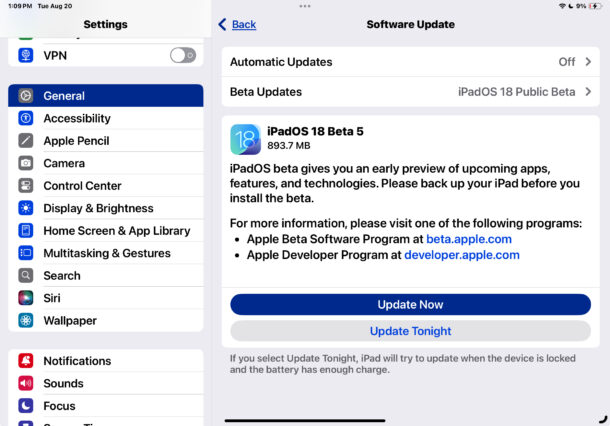Viewport: 610px width, 426px height.
Task: Open Beta Updates selection chevron
Action: click(x=588, y=92)
